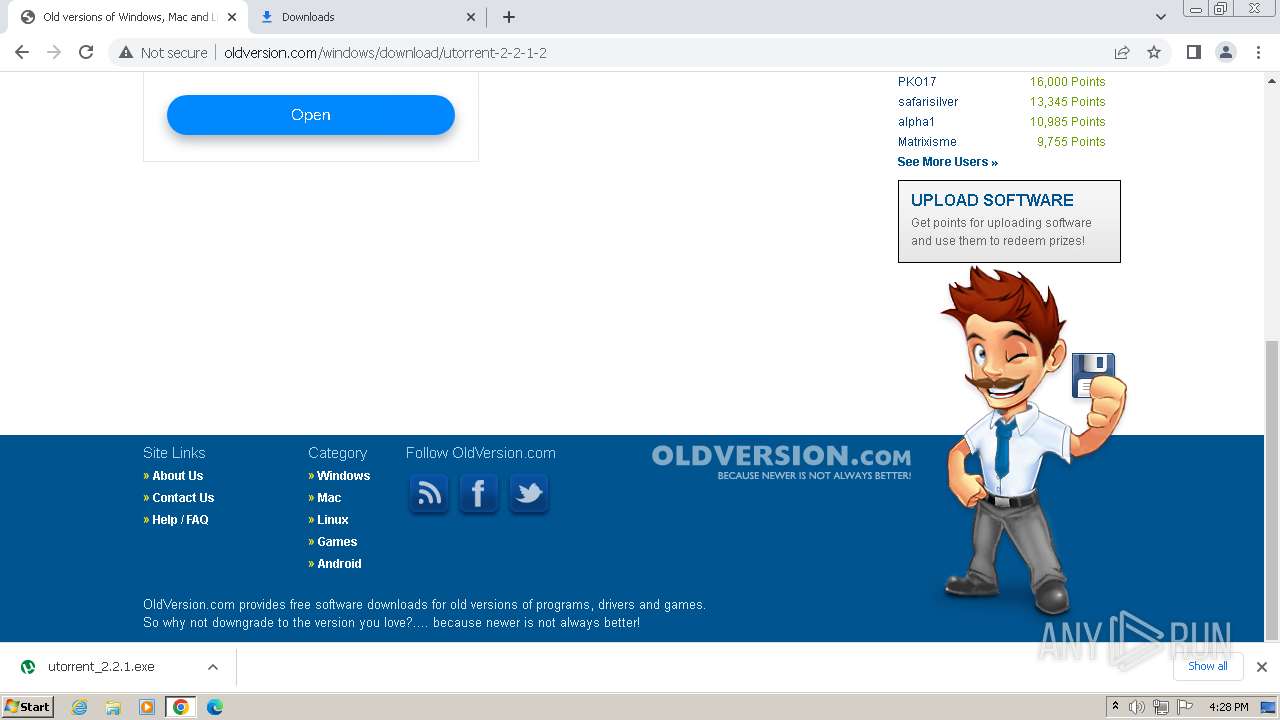Switch to the Old versions of Windows tab
The image size is (1280, 720).
(127, 17)
